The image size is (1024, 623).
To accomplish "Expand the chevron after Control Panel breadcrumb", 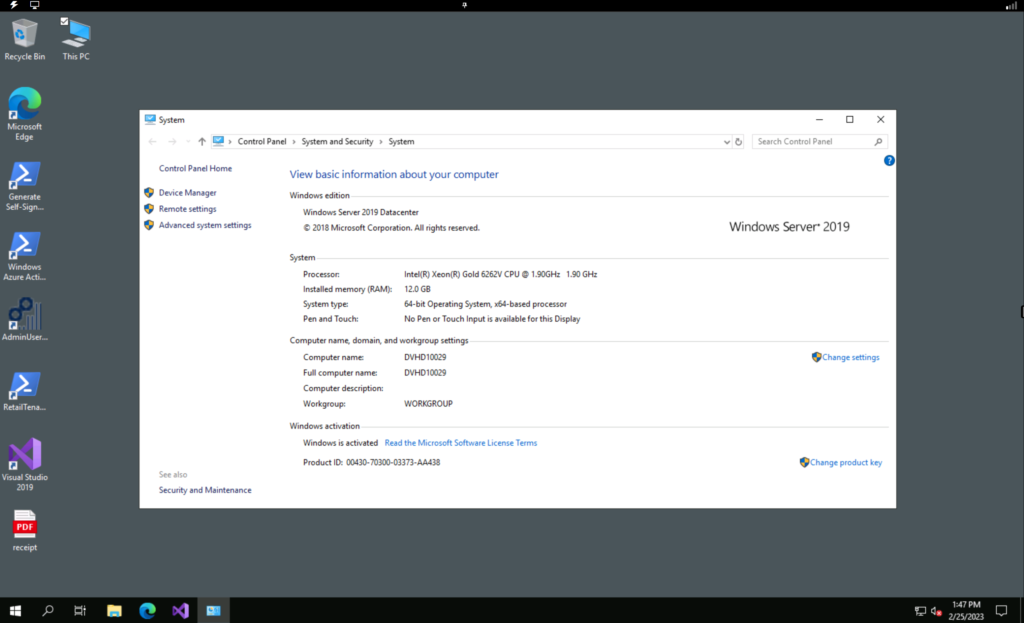I will [x=294, y=142].
